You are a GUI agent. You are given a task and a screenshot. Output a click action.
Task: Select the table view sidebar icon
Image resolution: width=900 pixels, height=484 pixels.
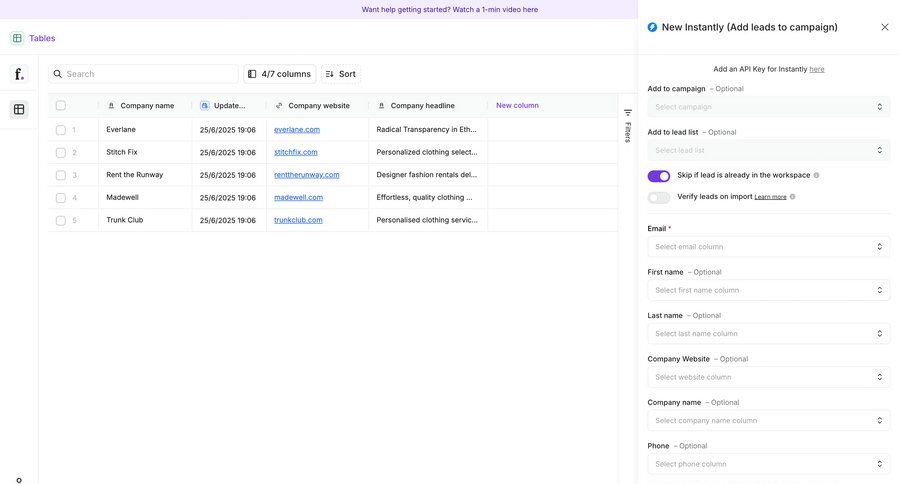[19, 109]
